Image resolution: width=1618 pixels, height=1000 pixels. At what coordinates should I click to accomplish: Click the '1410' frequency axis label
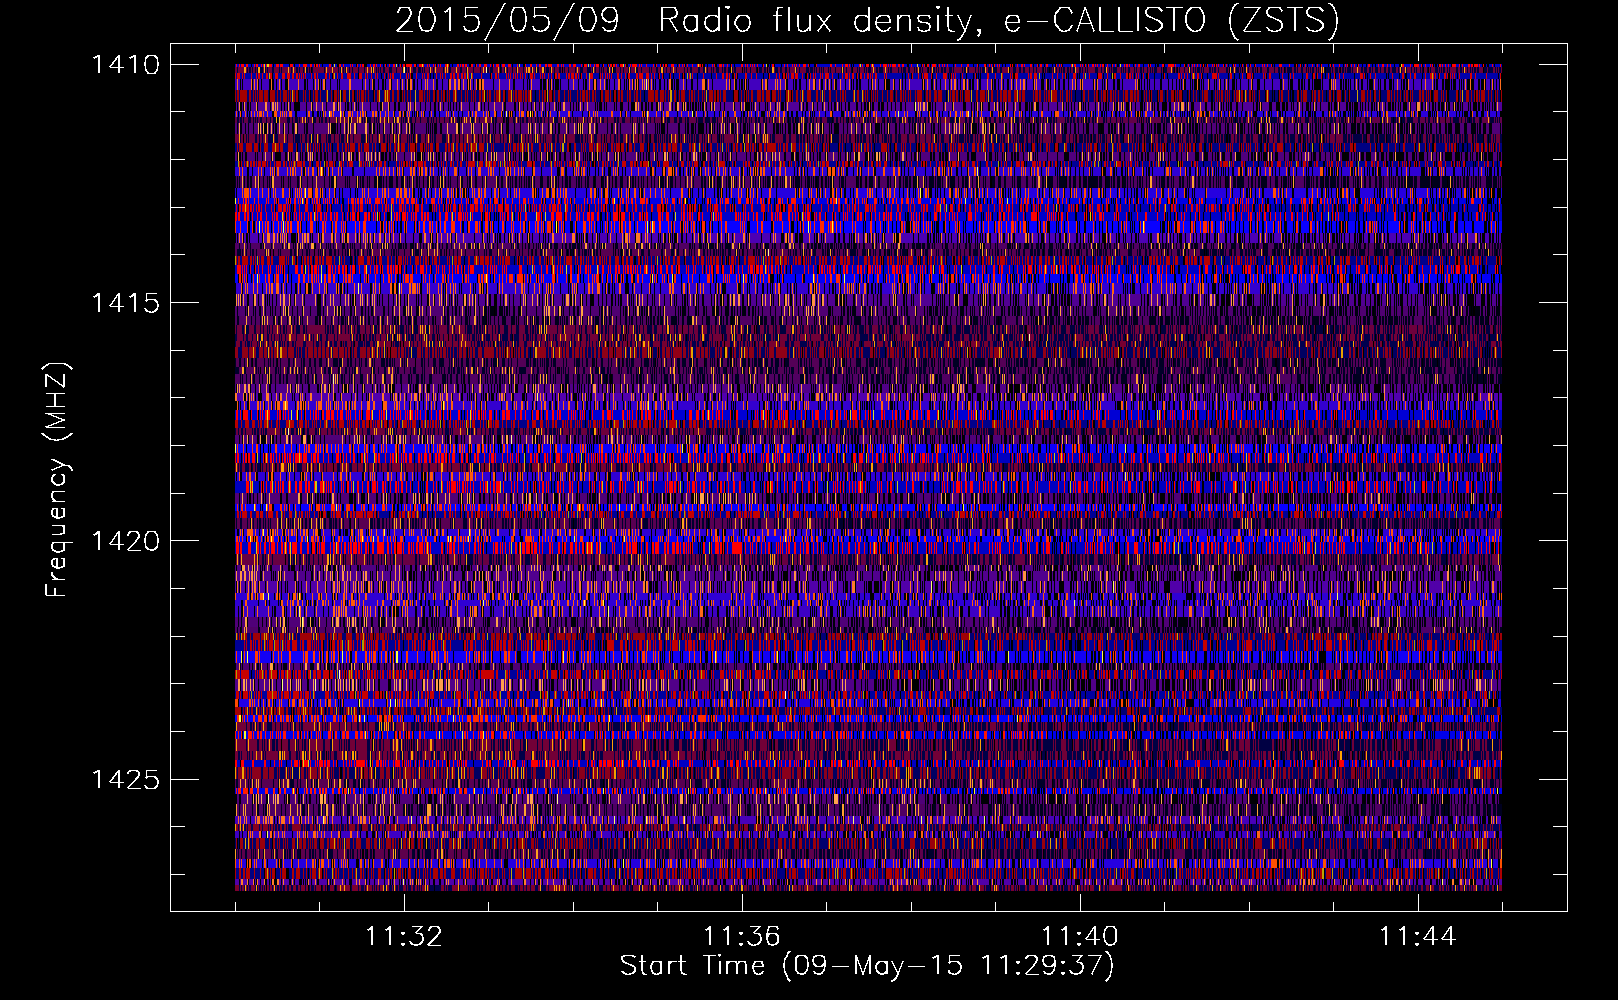pos(125,65)
